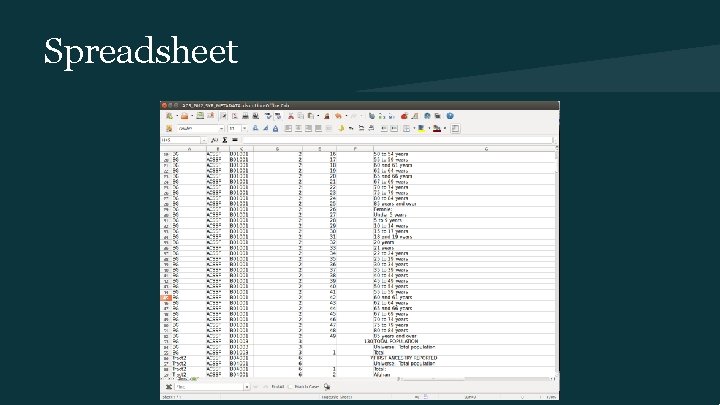The height and width of the screenshot is (405, 720).
Task: Open the print preview icon
Action: coord(256,116)
